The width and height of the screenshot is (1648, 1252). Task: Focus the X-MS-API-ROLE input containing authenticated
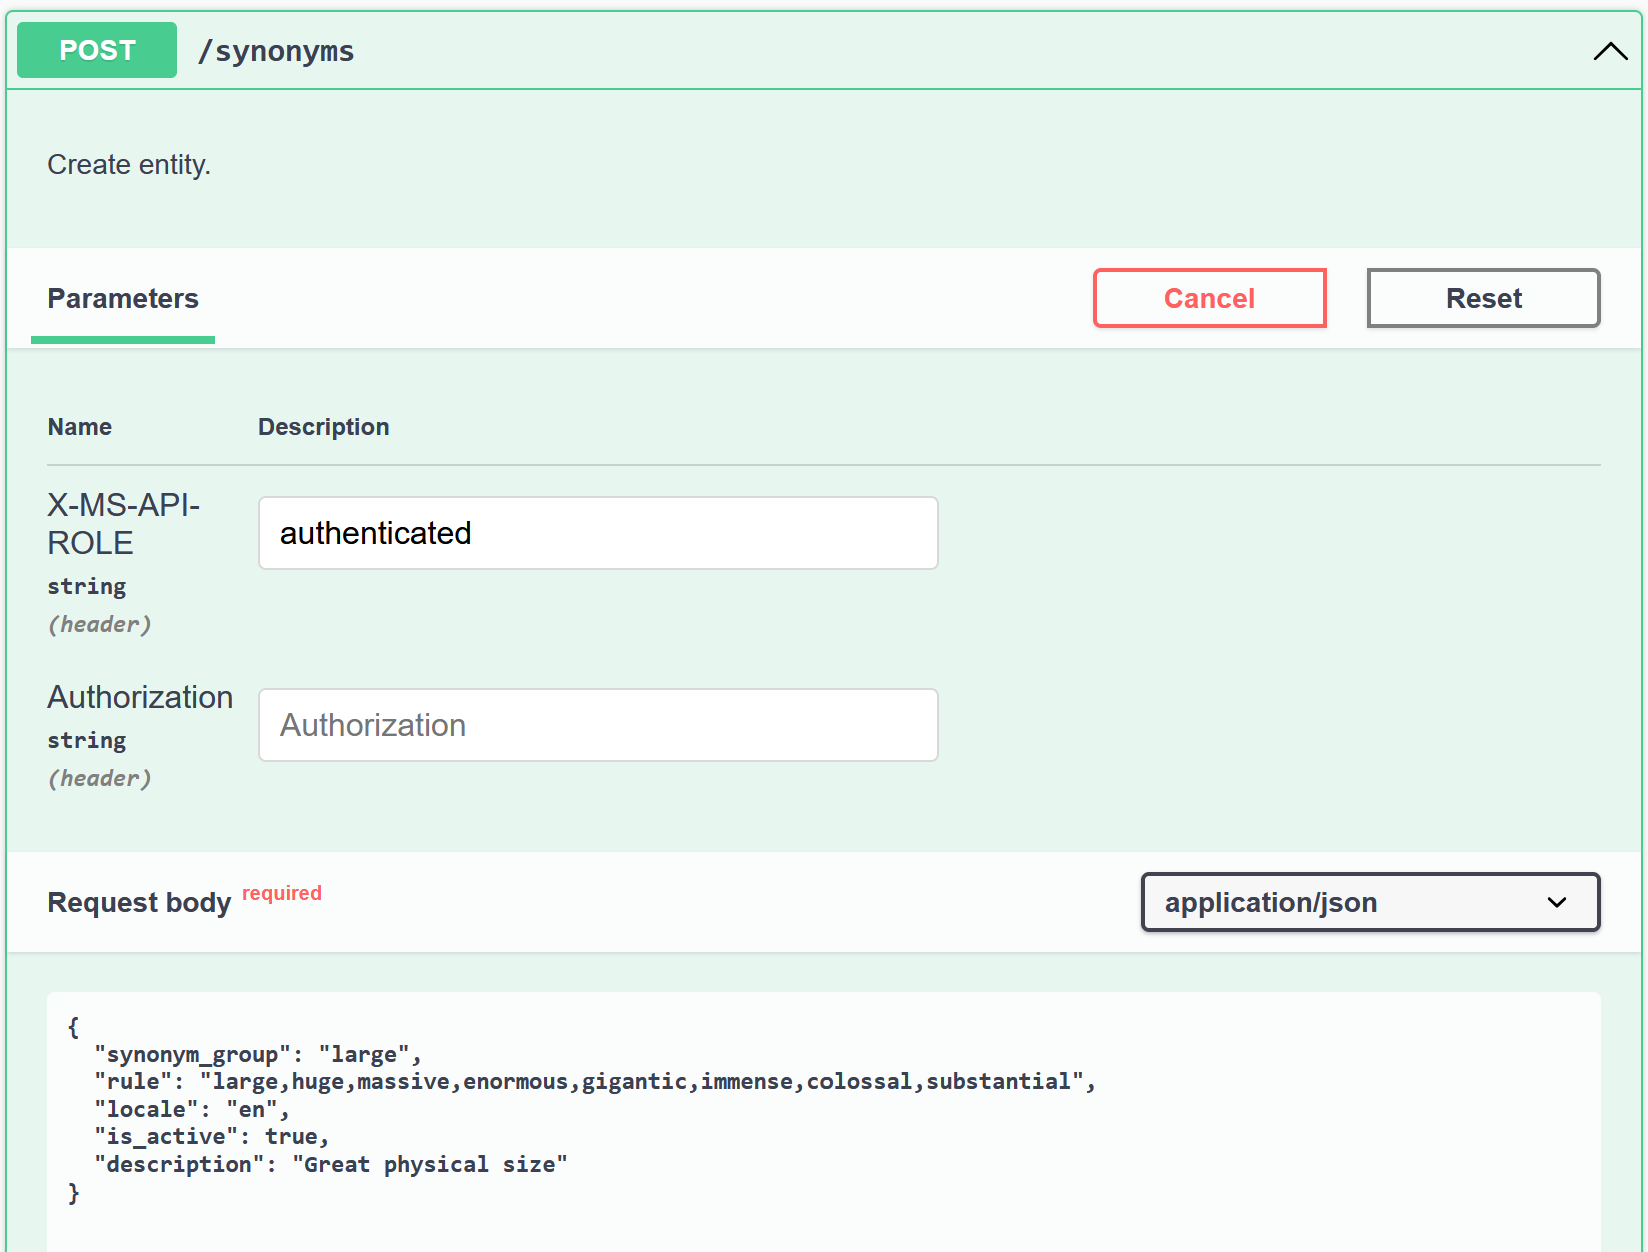click(x=598, y=533)
